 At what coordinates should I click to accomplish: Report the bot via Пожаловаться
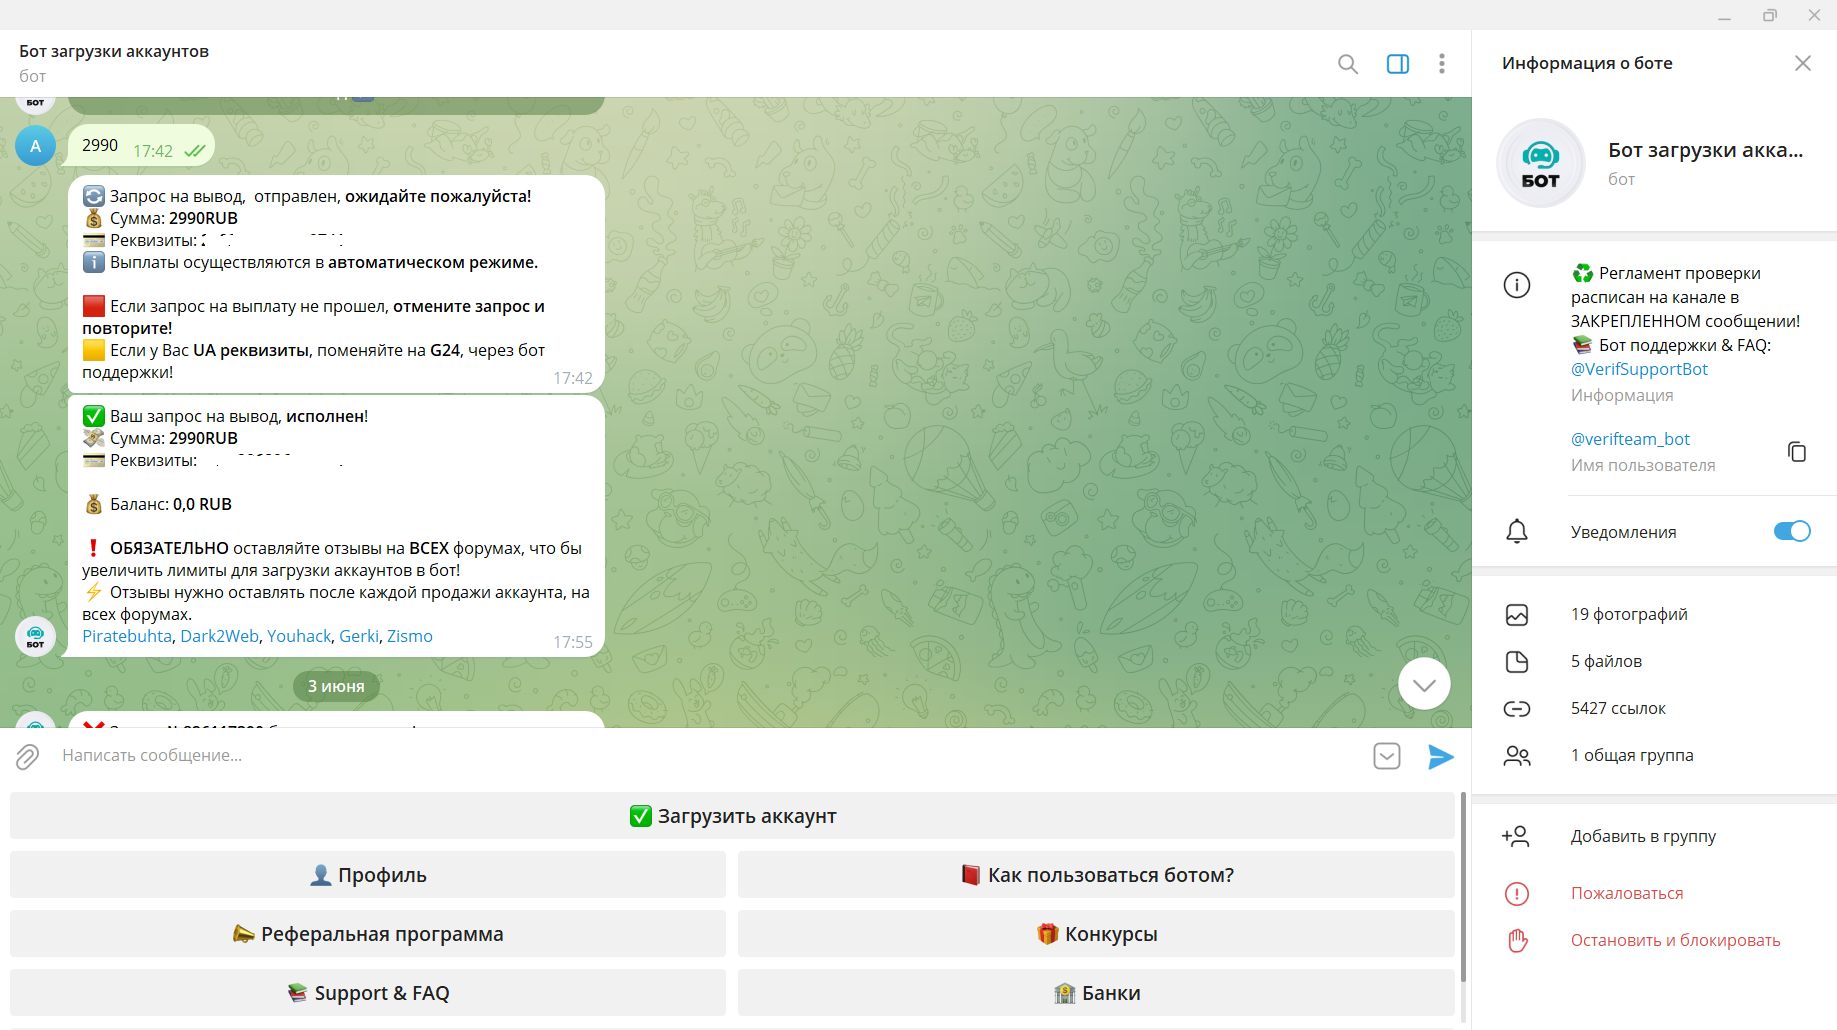(1626, 893)
